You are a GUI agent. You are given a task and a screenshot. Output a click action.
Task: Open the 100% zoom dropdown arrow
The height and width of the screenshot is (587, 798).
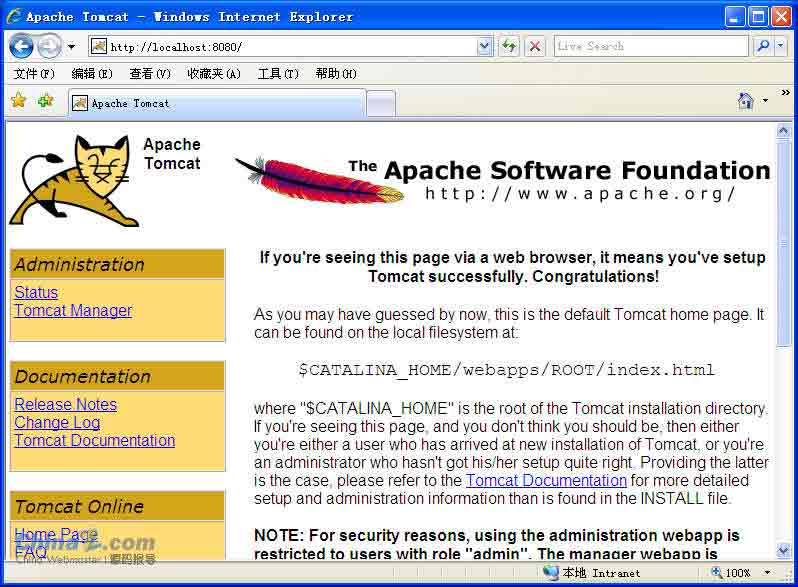[767, 573]
